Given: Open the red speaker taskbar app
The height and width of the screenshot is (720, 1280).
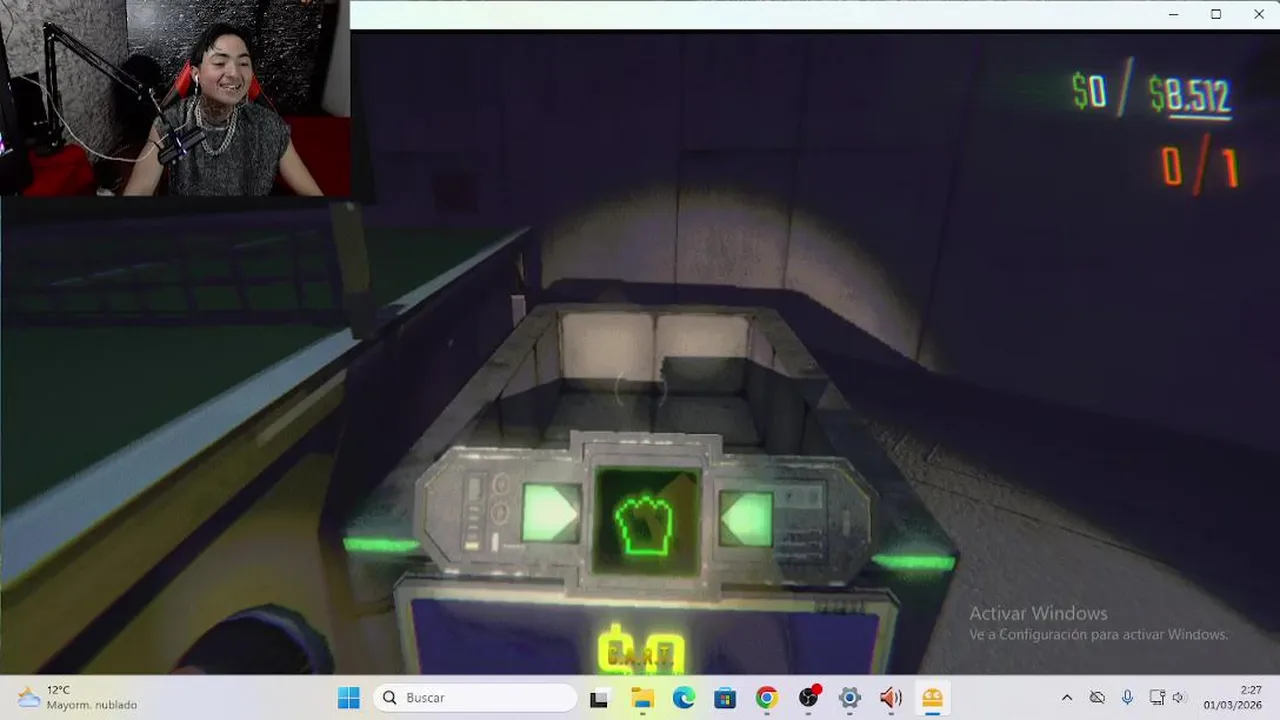Looking at the screenshot, I should coord(890,698).
